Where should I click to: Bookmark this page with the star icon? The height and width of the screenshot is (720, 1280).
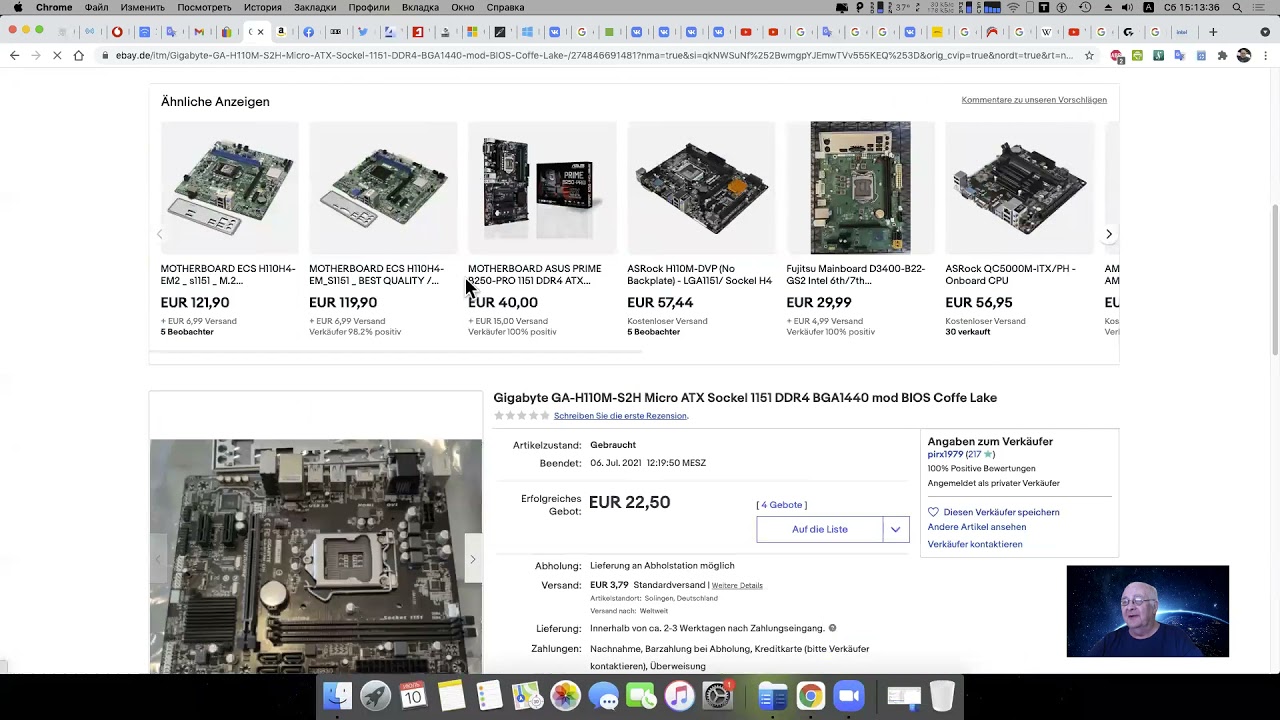1089,56
